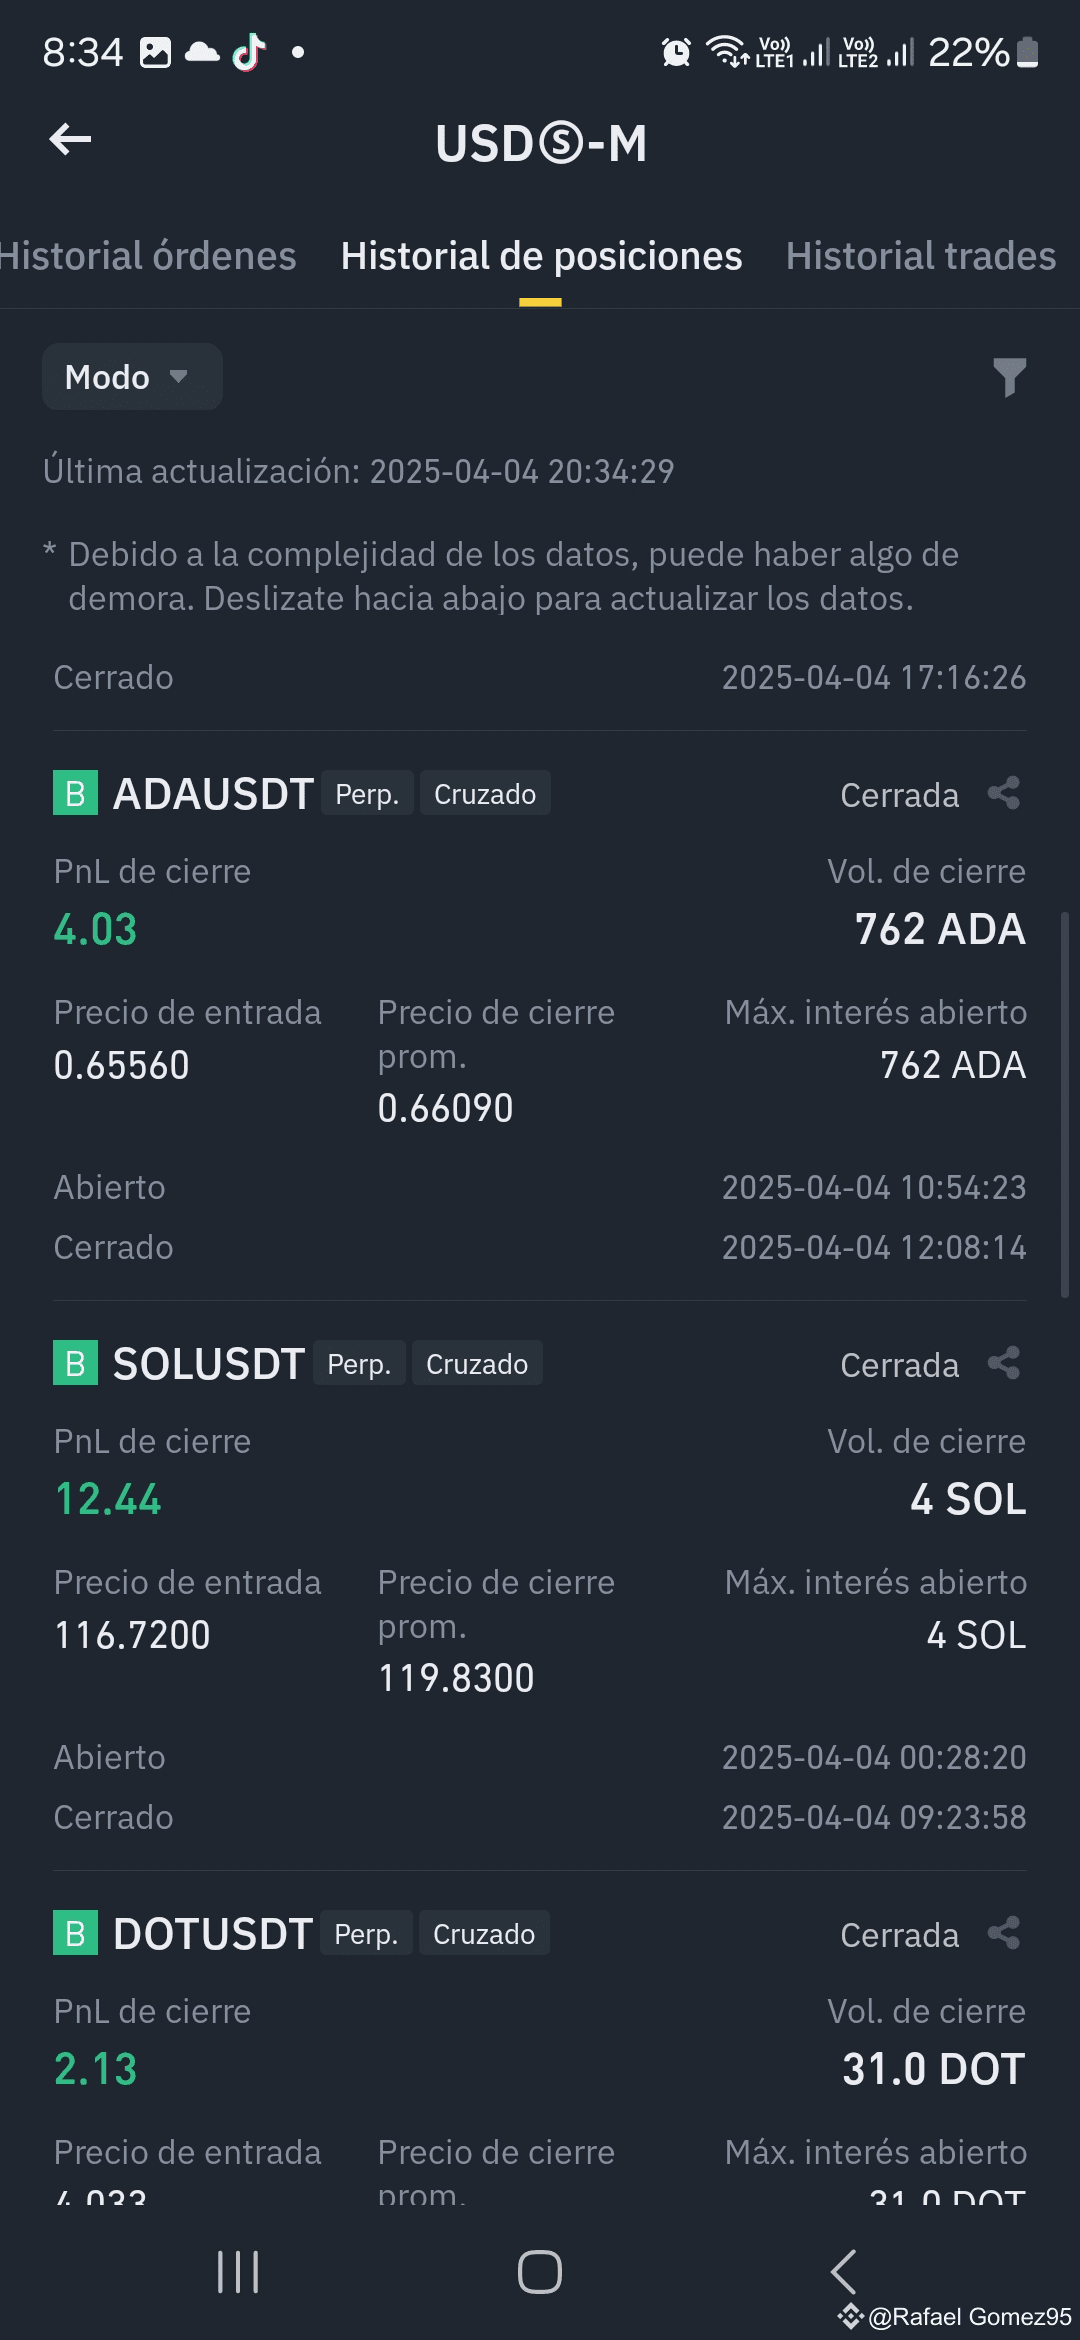Switch to Historial trades tab
The image size is (1080, 2340).
pos(921,256)
